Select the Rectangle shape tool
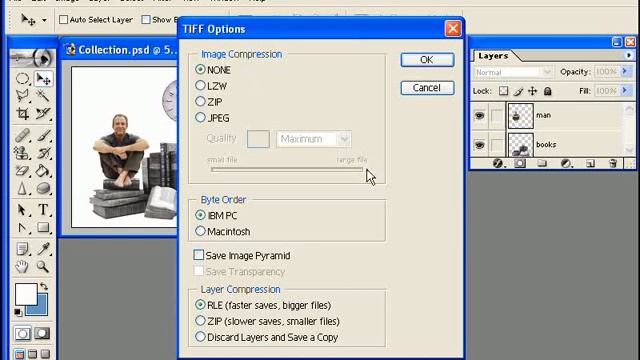Image resolution: width=640 pixels, height=360 pixels. tap(43, 227)
